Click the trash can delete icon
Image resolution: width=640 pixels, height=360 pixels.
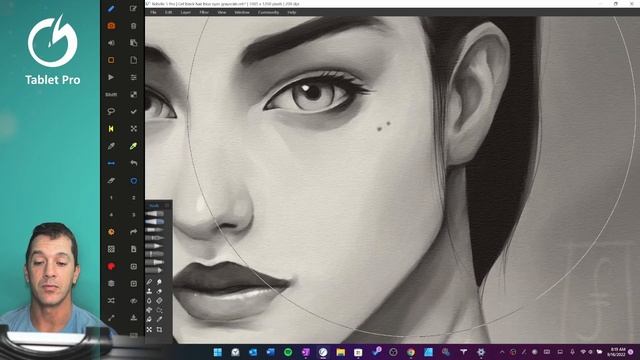pyautogui.click(x=133, y=26)
